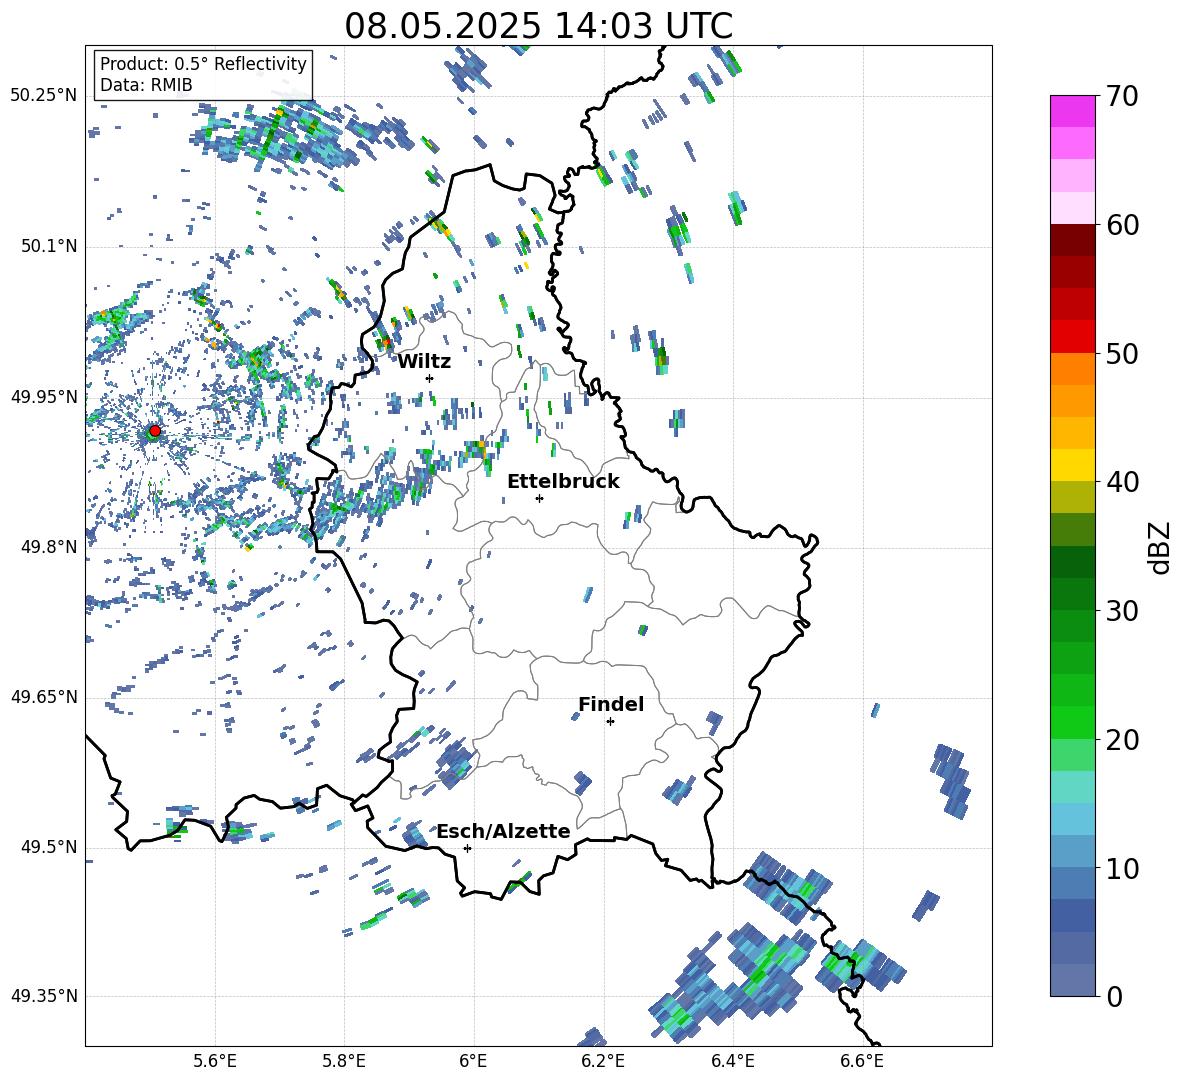The image size is (1184, 1081).
Task: Click the 40 value on the colorbar
Action: coord(1122,482)
